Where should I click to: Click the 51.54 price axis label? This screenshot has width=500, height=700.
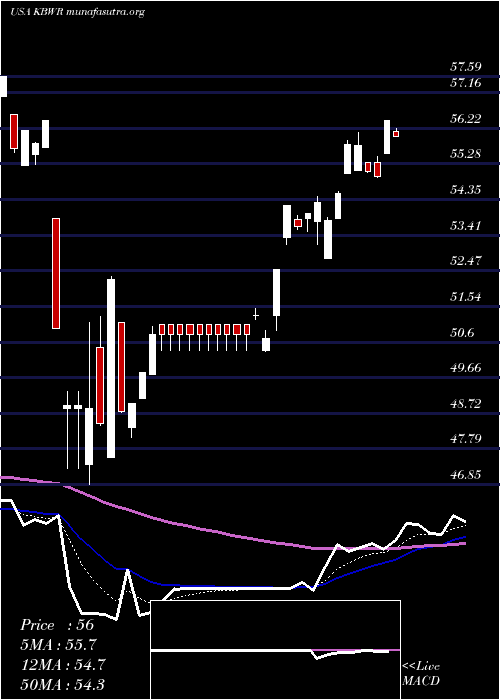click(x=466, y=297)
